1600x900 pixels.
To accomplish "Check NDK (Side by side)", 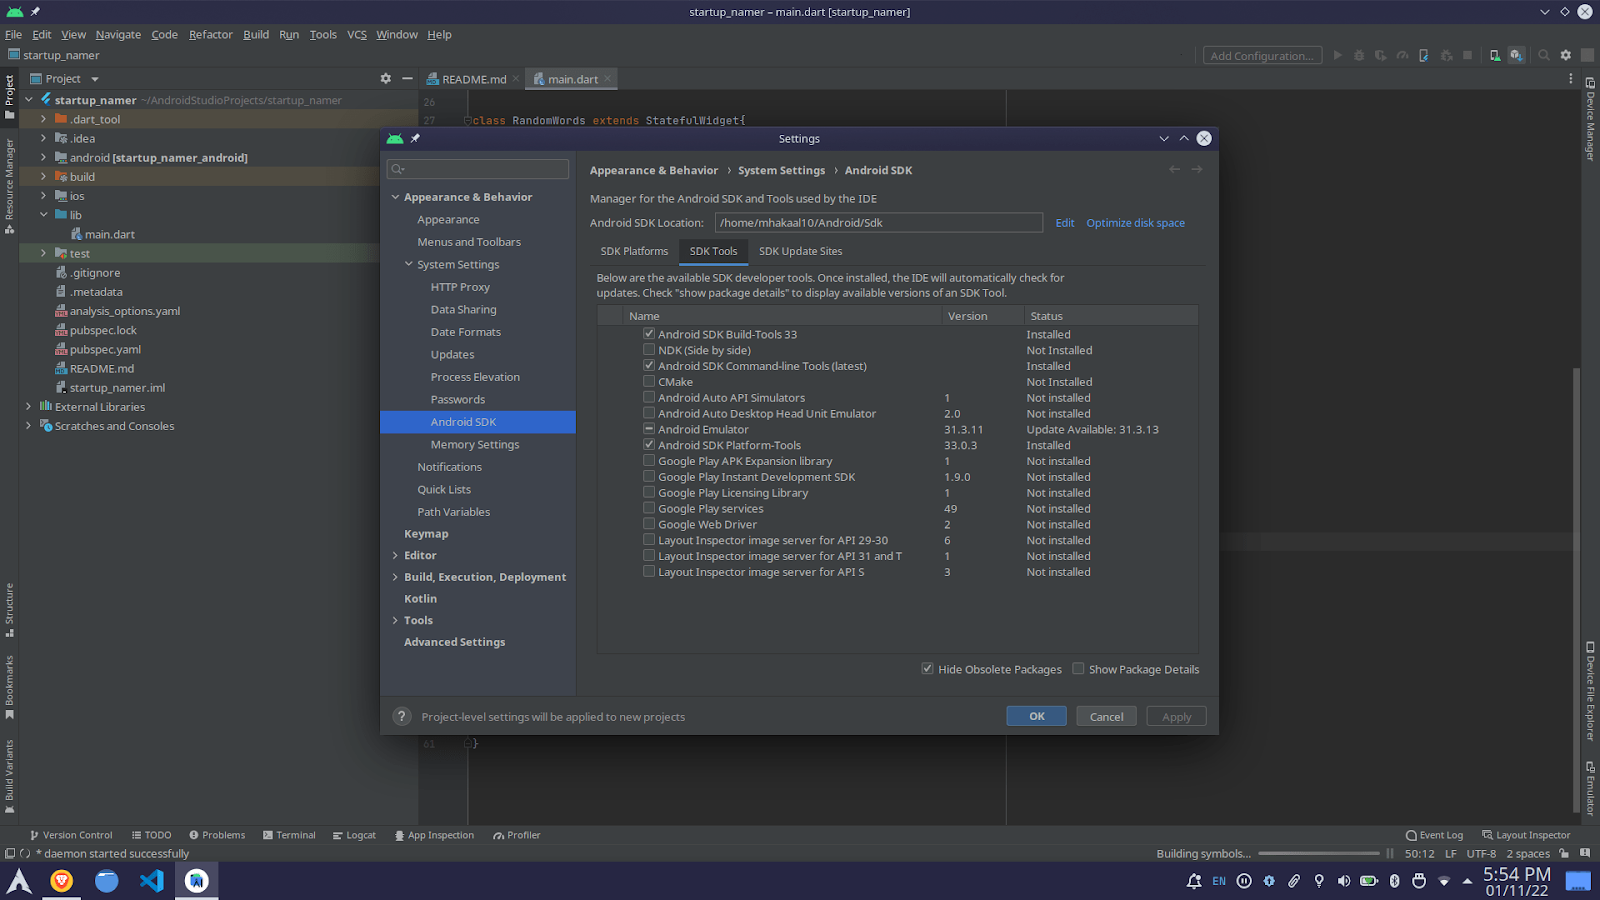I will coord(649,350).
